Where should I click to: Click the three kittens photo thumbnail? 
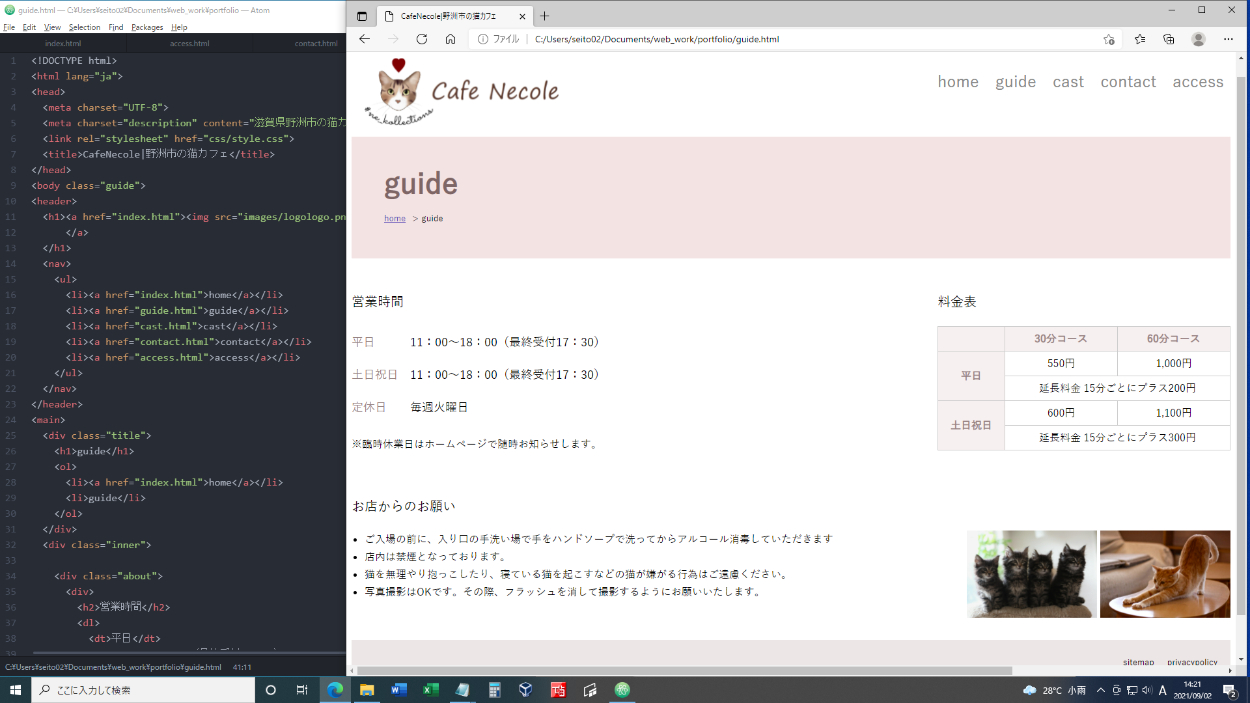click(x=1031, y=573)
